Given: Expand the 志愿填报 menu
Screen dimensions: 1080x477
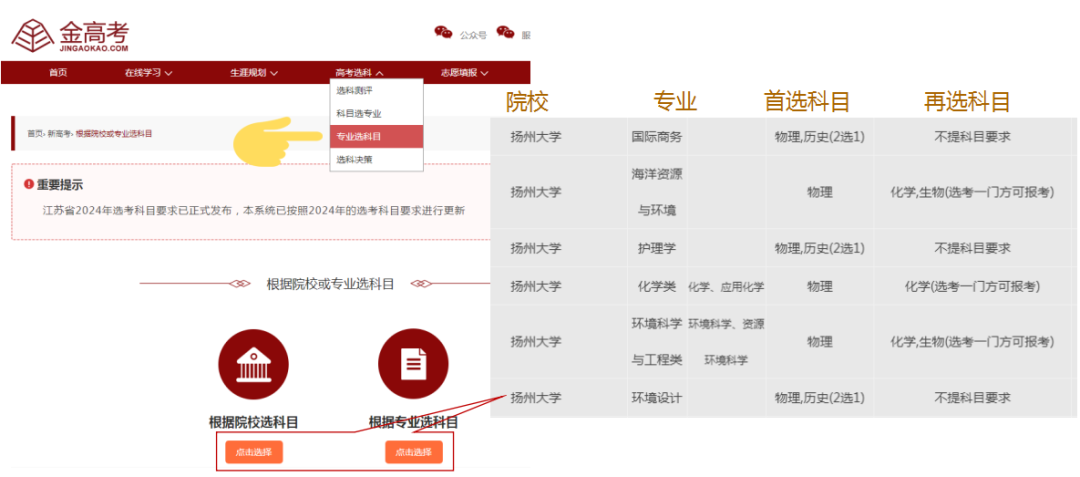Looking at the screenshot, I should 464,72.
